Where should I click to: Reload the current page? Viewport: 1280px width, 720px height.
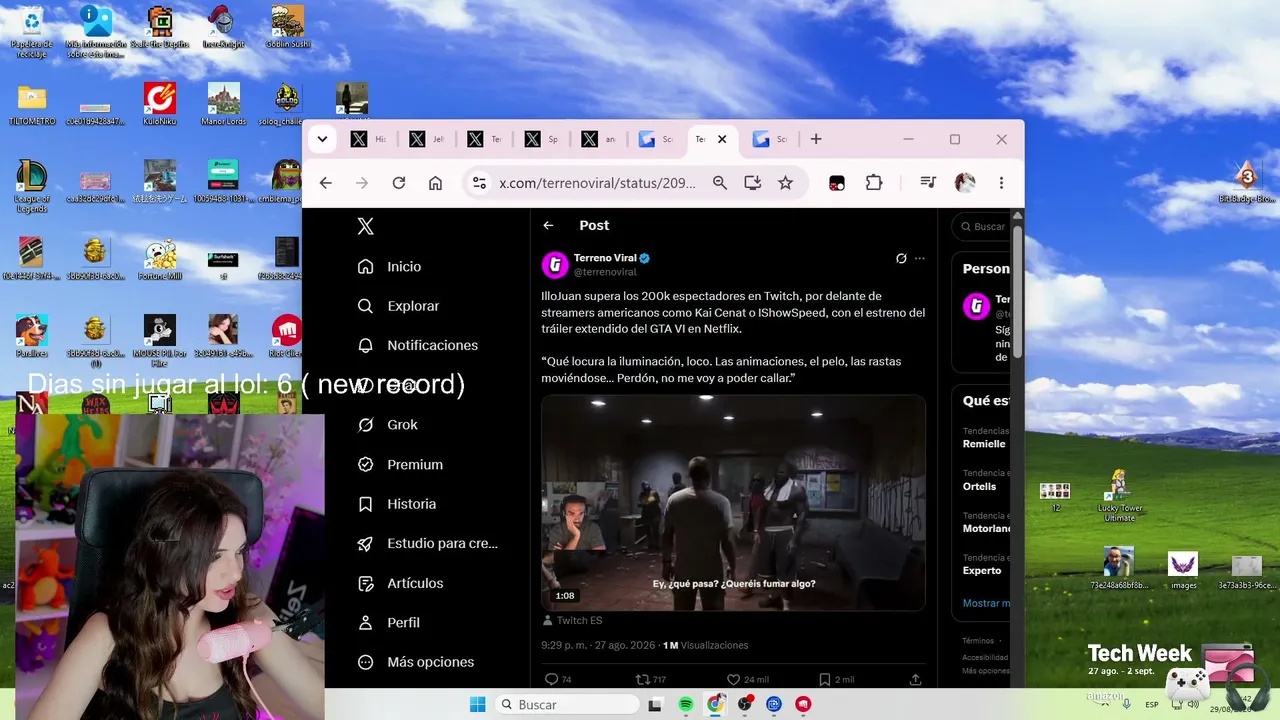(x=399, y=183)
